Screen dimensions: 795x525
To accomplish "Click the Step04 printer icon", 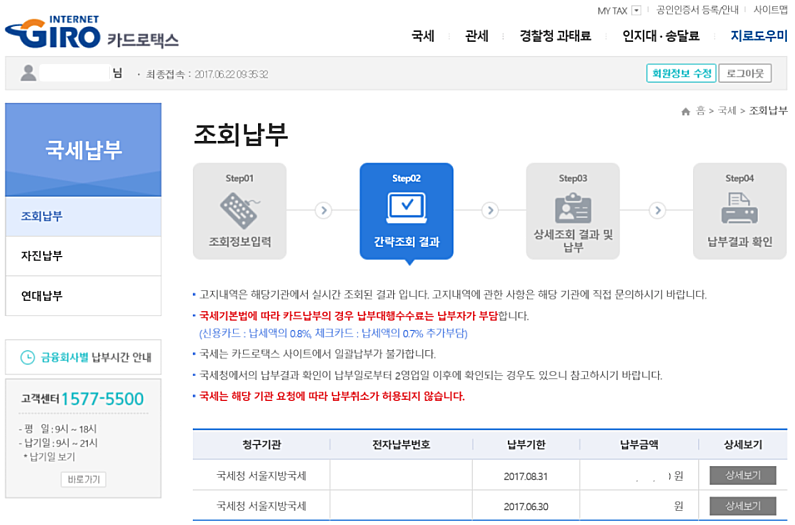I will tap(739, 208).
